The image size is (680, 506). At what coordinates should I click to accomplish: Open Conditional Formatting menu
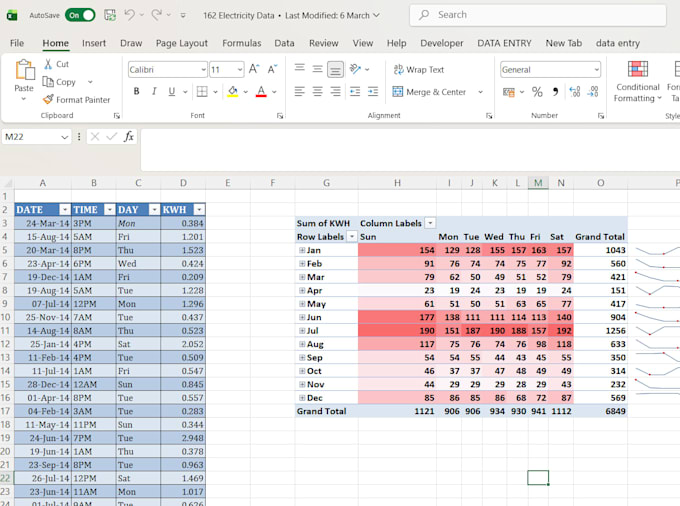pos(638,82)
